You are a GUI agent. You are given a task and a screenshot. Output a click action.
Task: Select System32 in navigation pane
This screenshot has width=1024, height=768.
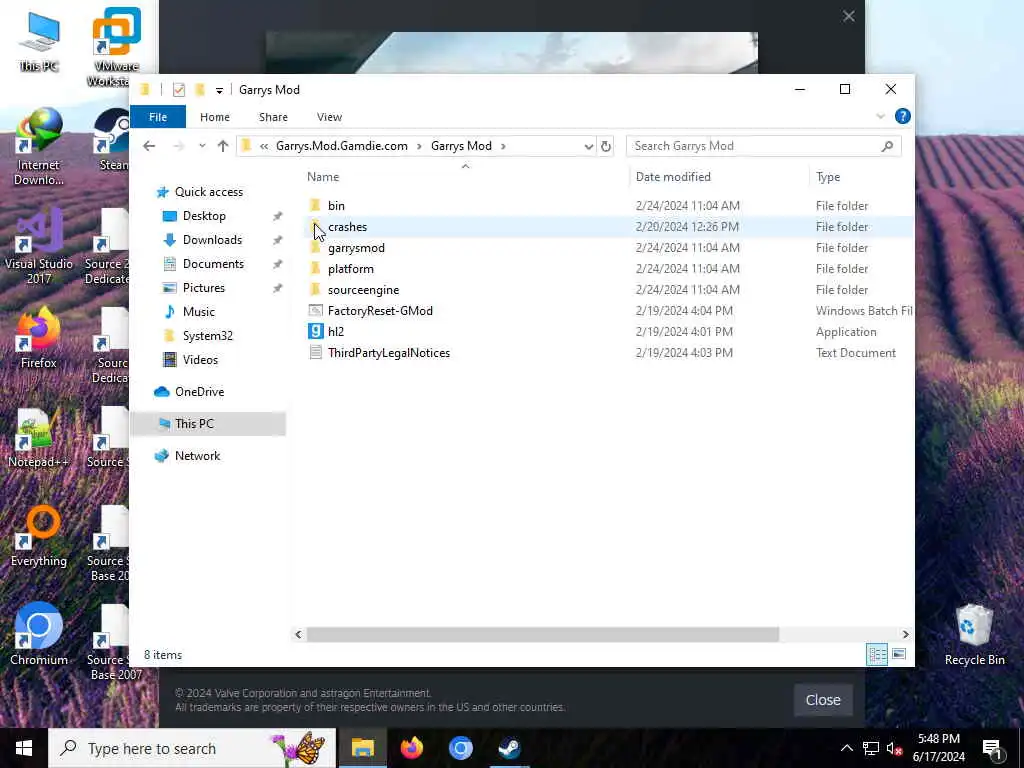coord(207,336)
